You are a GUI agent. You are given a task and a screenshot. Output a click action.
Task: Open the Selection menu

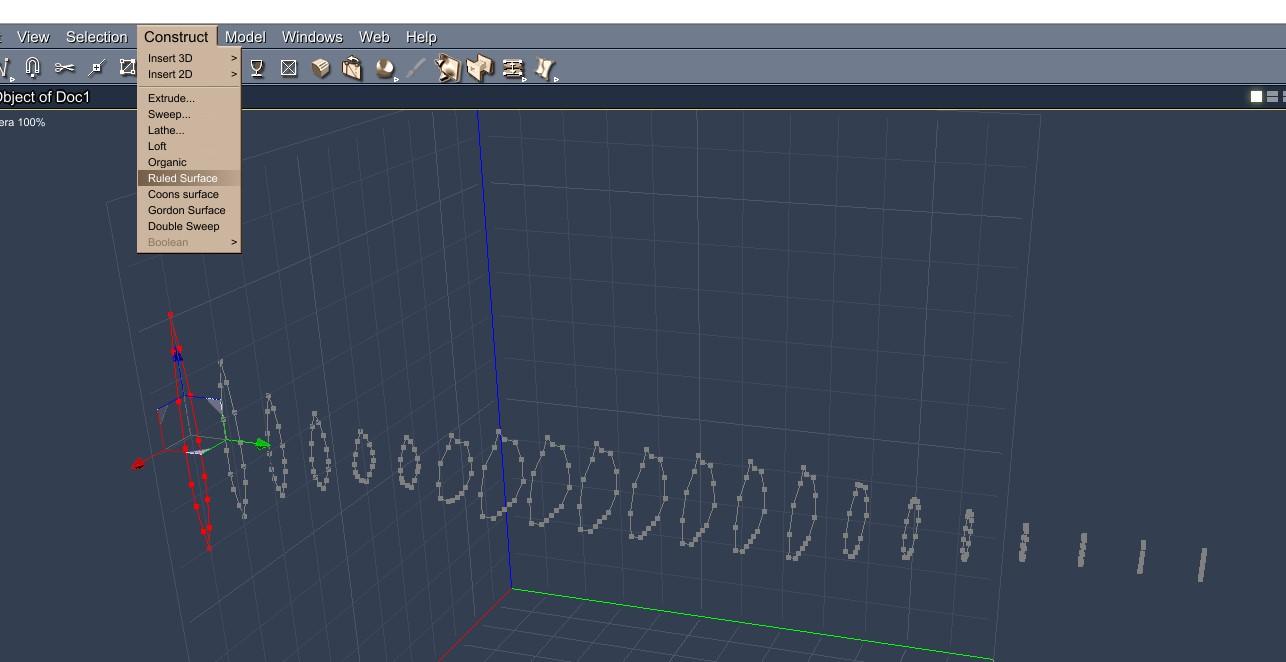(x=96, y=37)
